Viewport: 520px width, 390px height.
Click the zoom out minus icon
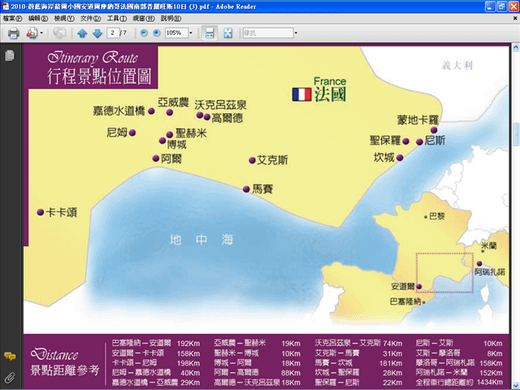tap(144, 33)
